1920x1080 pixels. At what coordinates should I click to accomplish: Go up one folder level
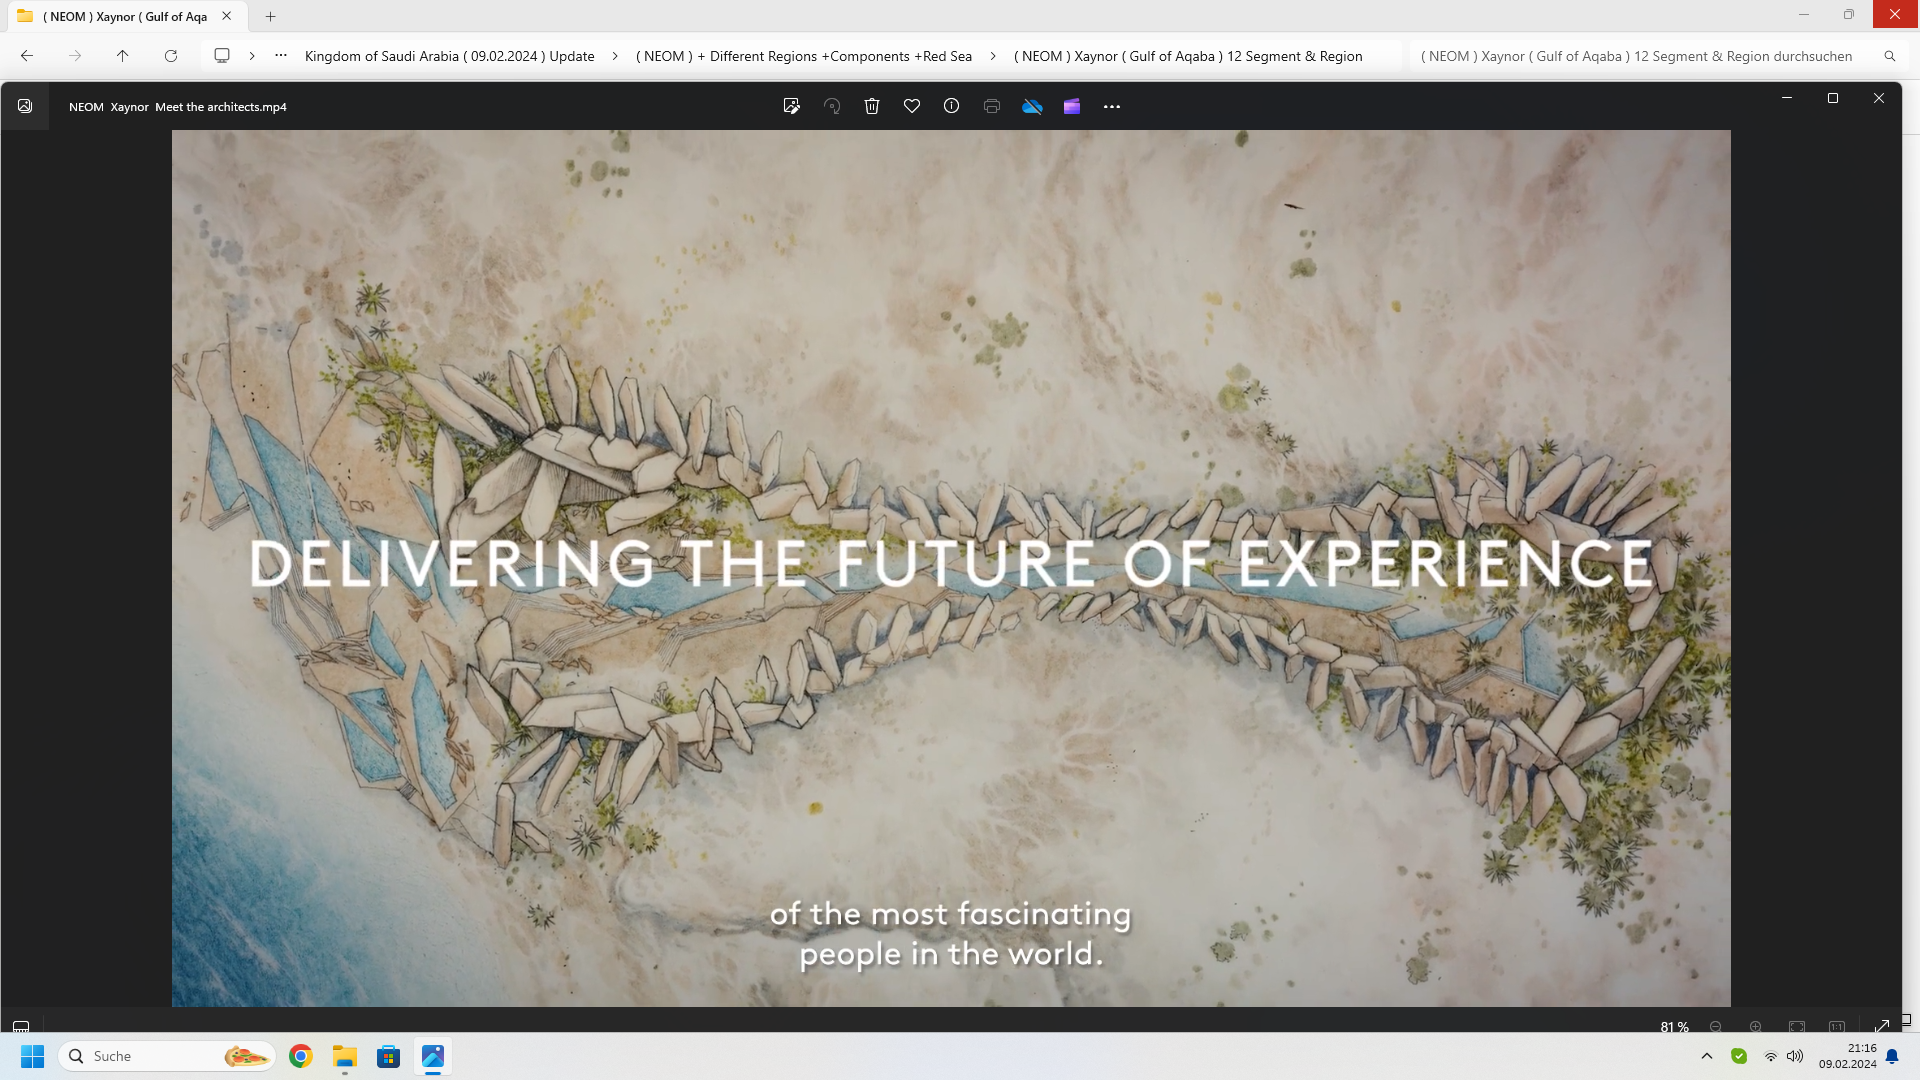point(123,56)
